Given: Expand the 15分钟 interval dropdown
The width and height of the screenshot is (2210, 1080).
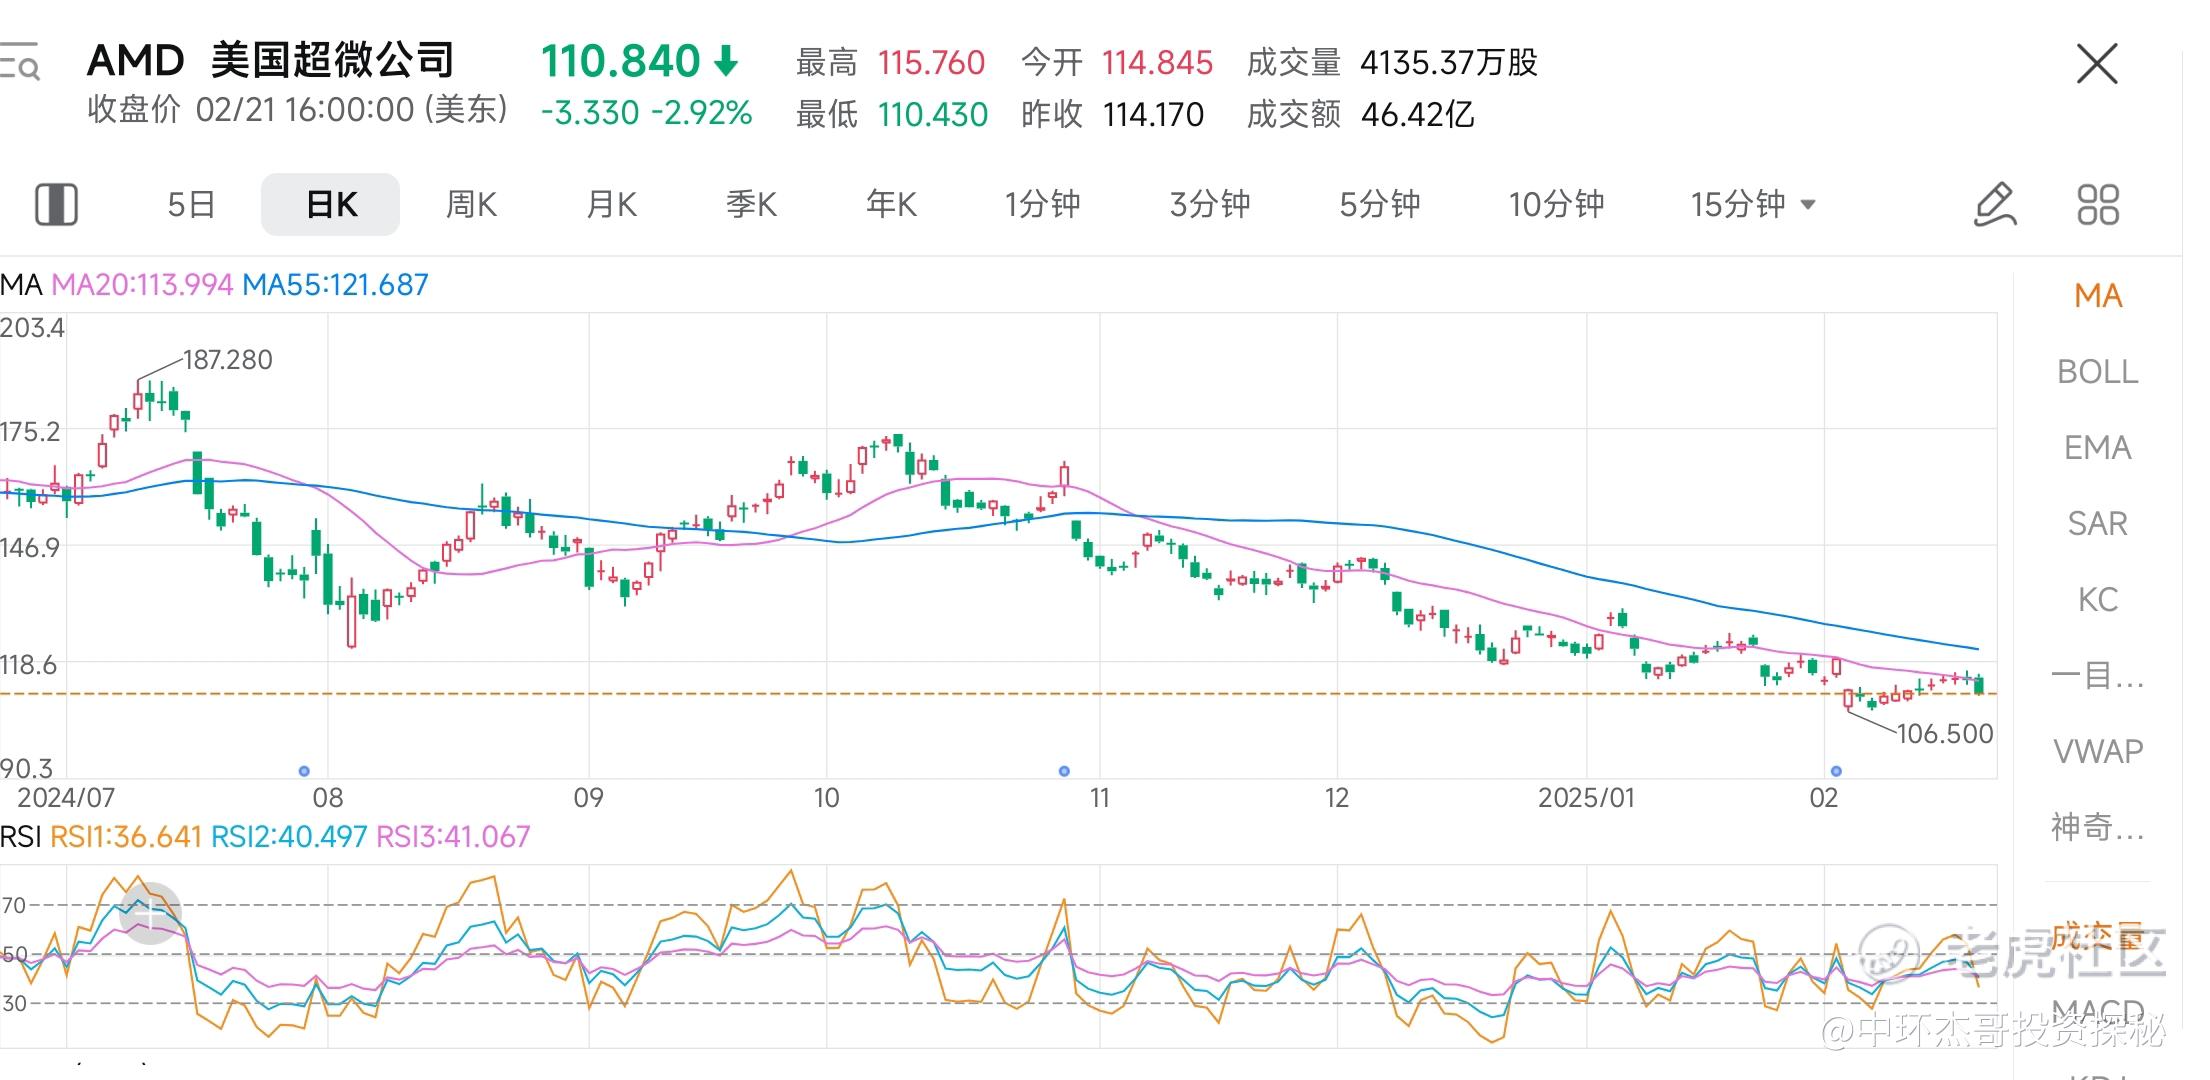Looking at the screenshot, I should 1752,204.
